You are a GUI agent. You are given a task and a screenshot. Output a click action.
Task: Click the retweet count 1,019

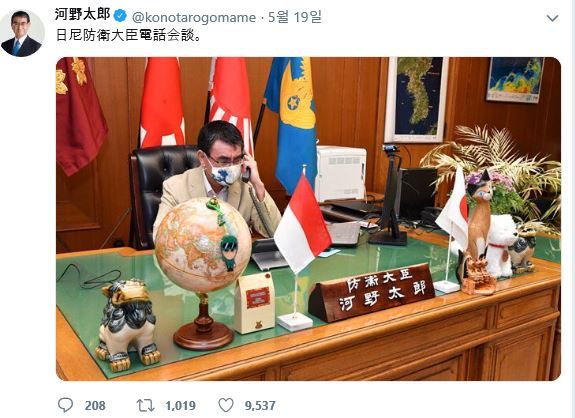point(180,406)
